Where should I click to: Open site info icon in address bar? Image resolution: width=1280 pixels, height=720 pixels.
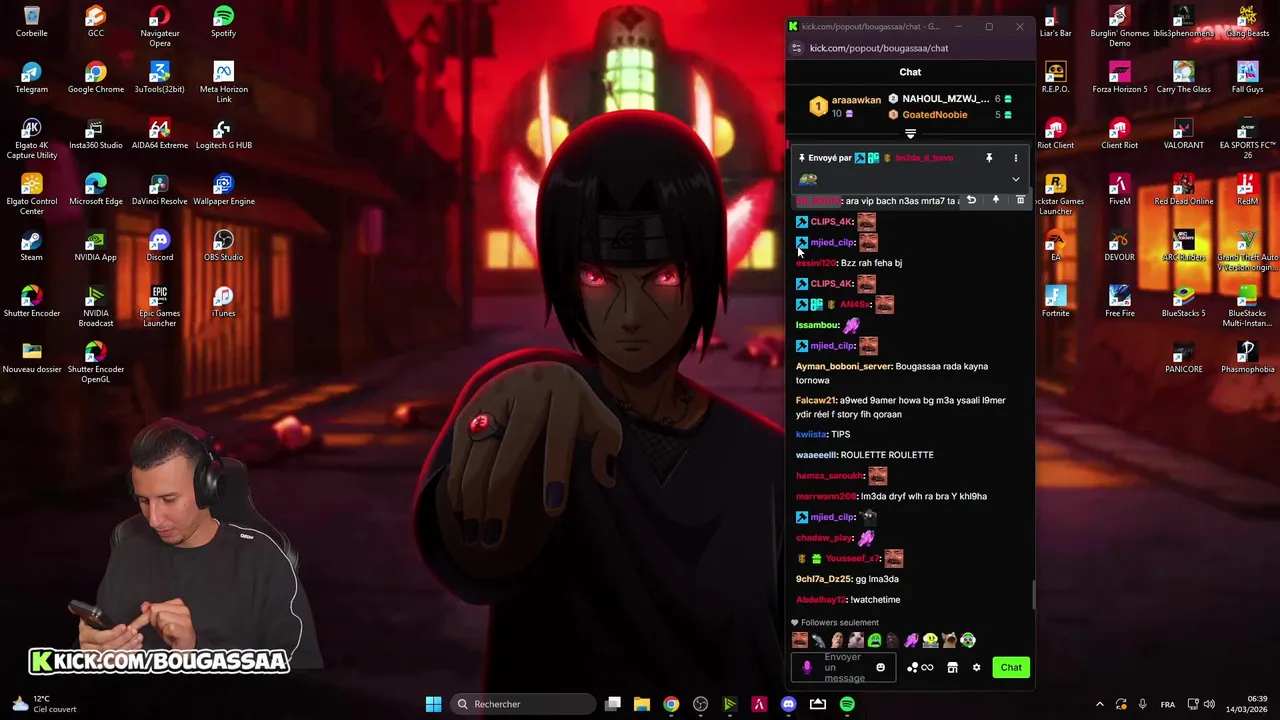tap(797, 48)
